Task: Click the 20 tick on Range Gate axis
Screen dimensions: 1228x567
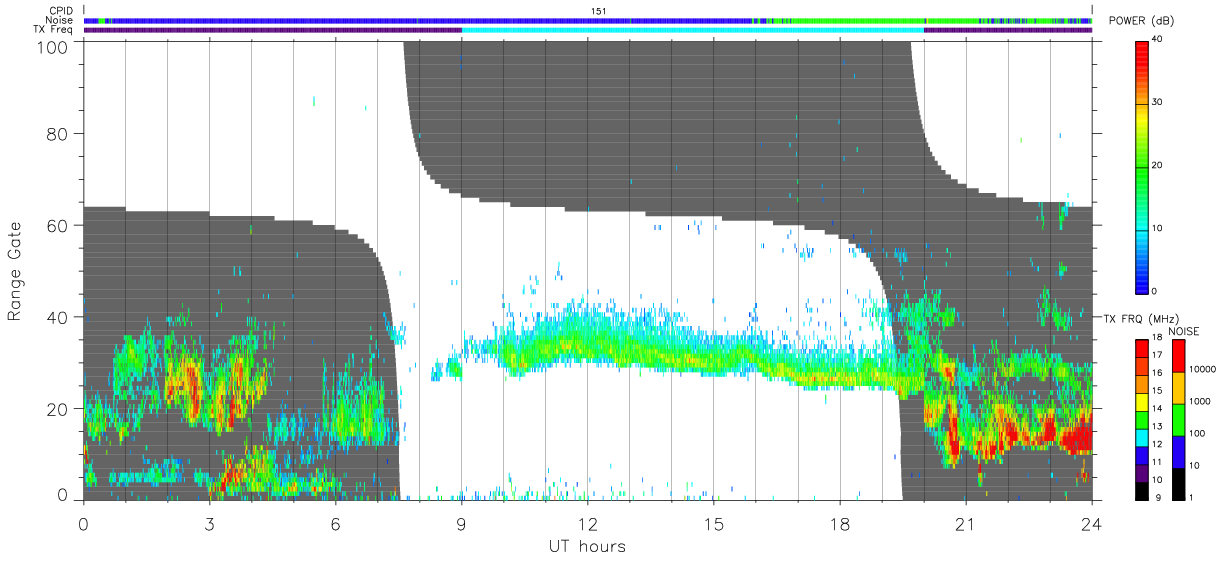Action: coord(59,409)
